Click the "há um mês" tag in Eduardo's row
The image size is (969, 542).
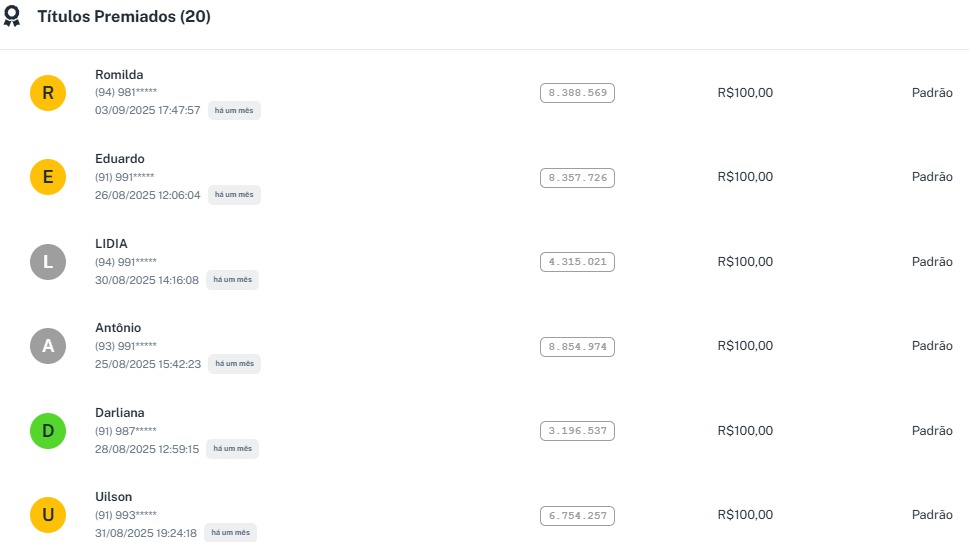click(x=234, y=195)
